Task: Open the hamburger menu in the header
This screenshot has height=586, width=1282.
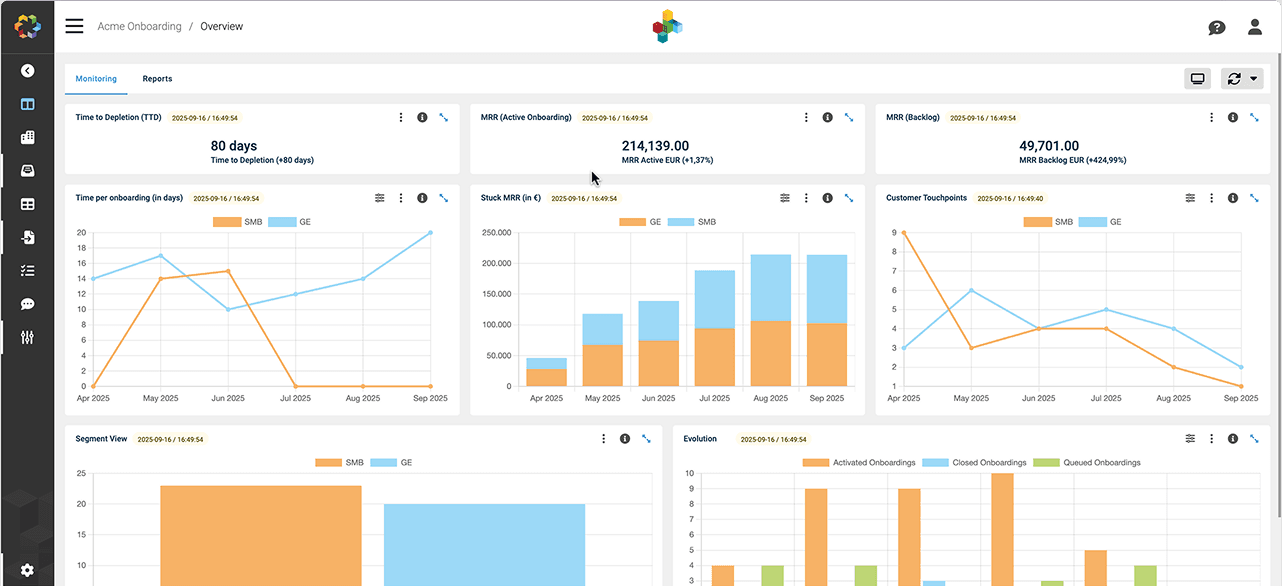Action: tap(74, 26)
